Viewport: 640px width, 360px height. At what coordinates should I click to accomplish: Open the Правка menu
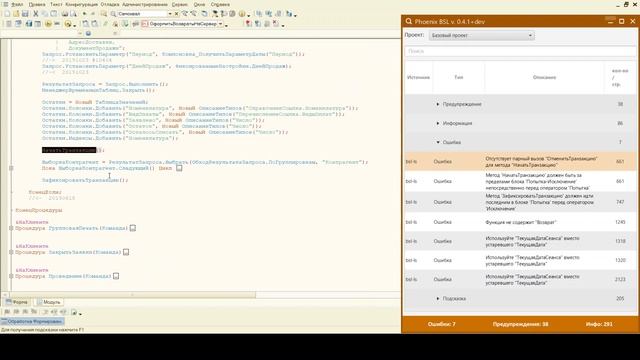click(x=37, y=4)
